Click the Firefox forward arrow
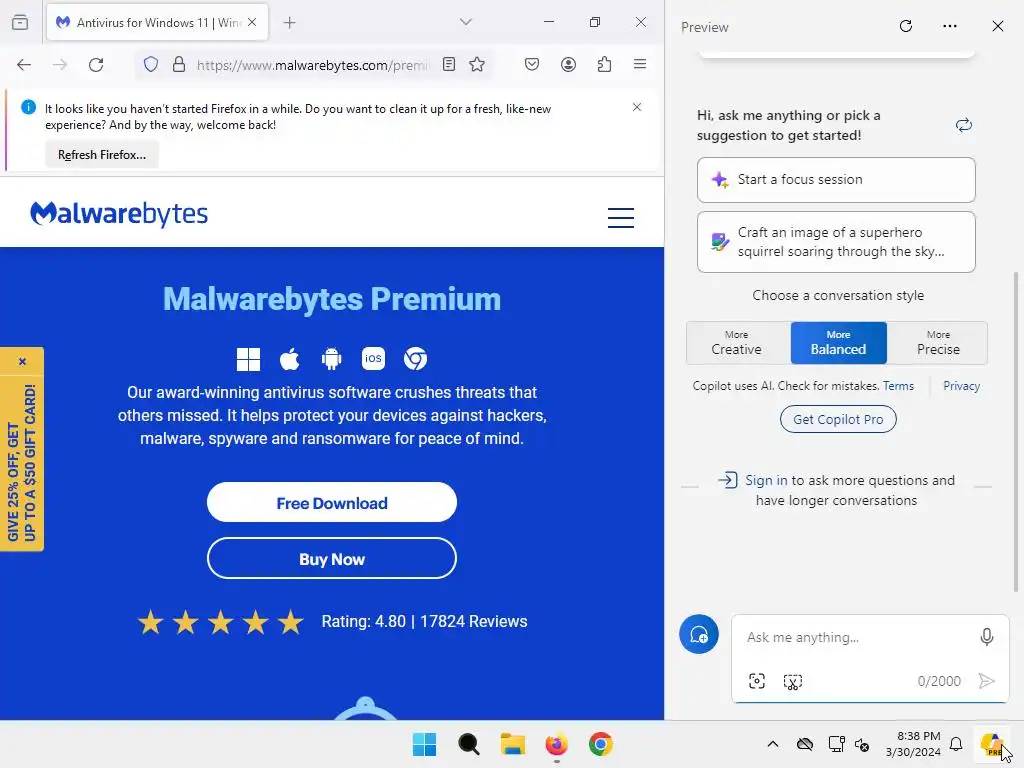Screen dimensions: 1024x768 (x=60, y=64)
